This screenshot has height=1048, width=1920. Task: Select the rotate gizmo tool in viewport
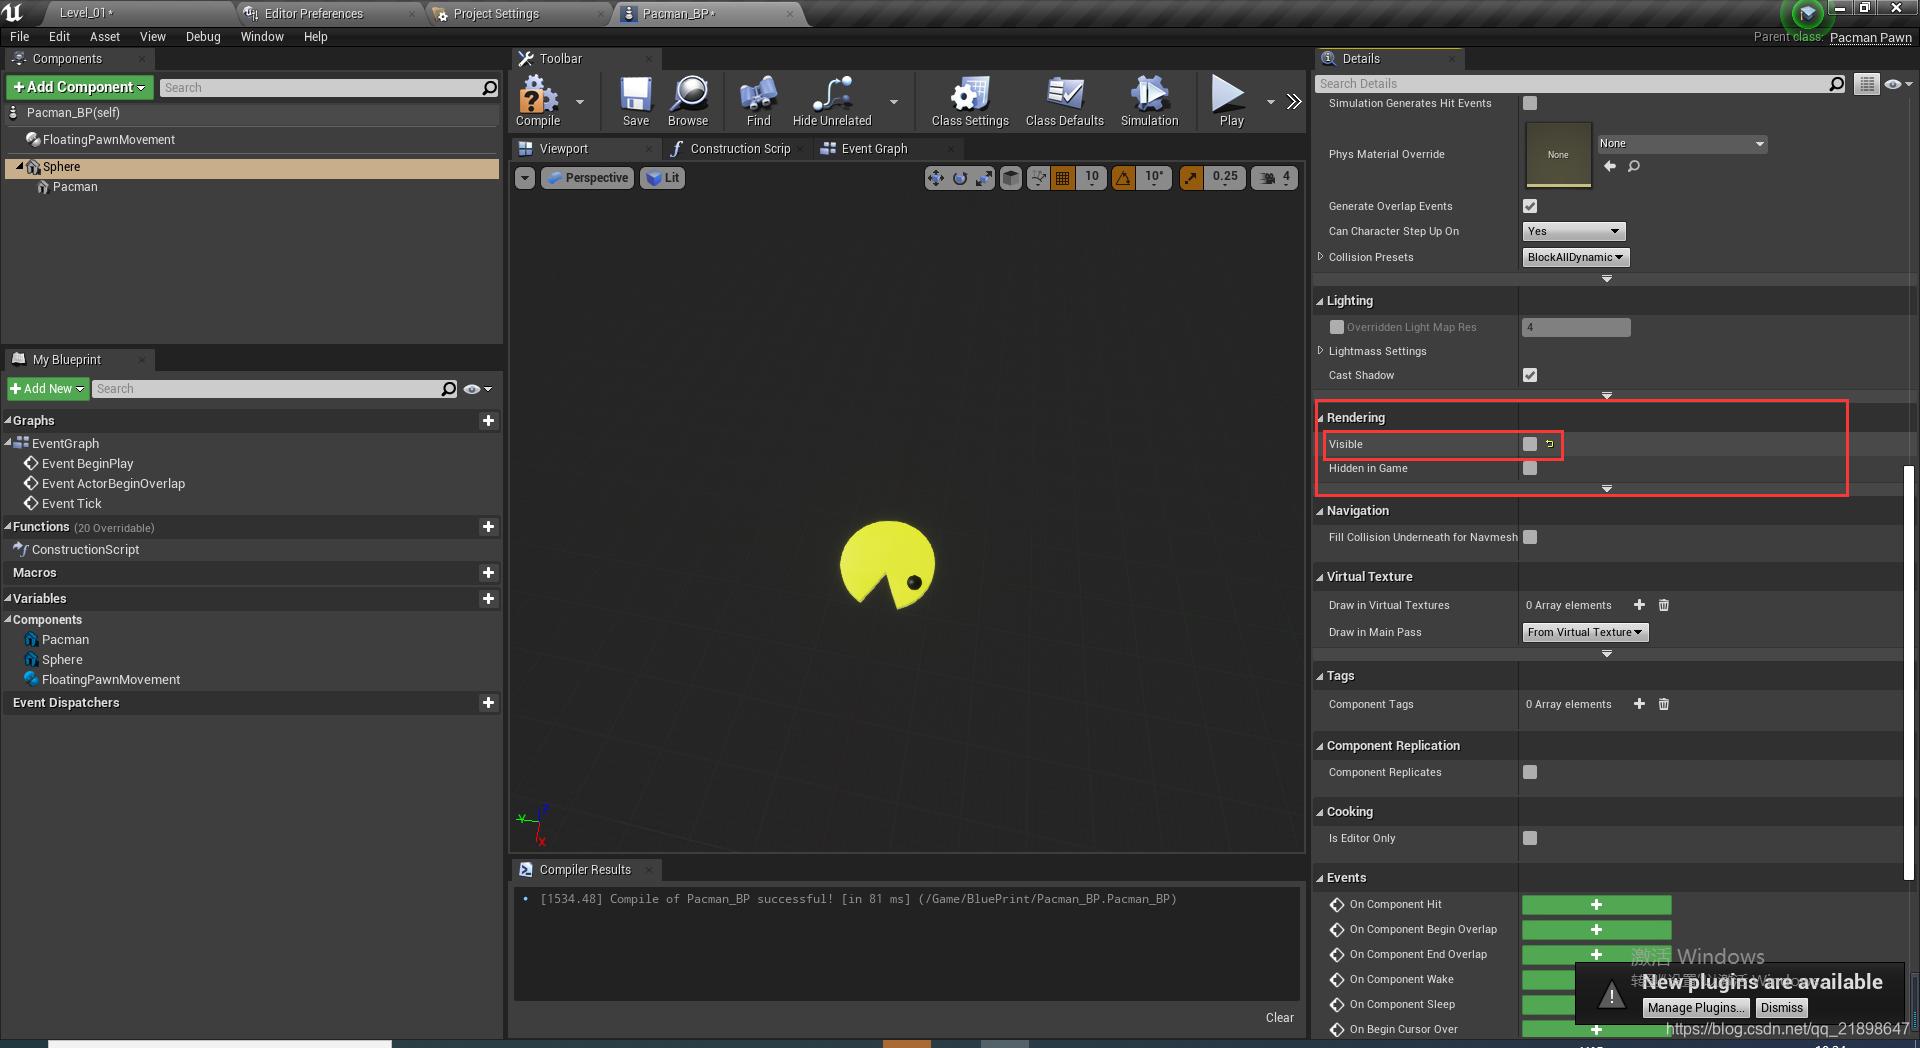pos(960,178)
